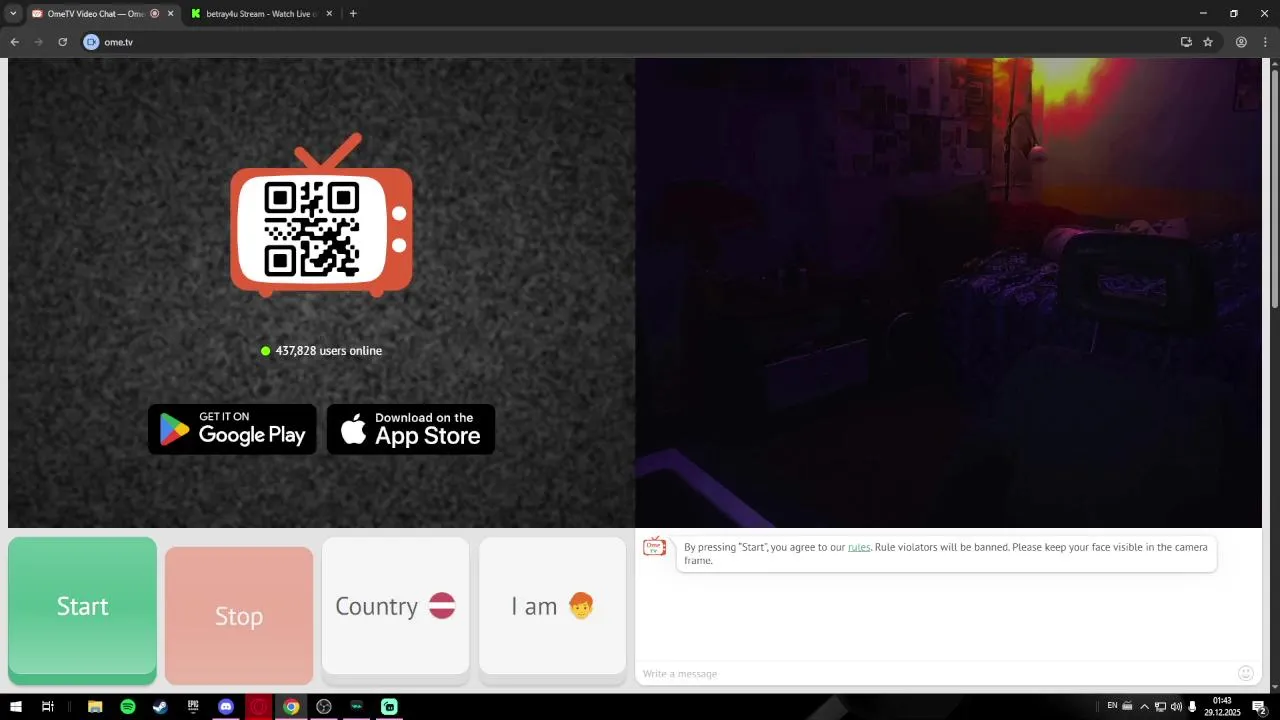This screenshot has width=1280, height=720.
Task: Click the touch keyboard tray icon
Action: [1127, 706]
